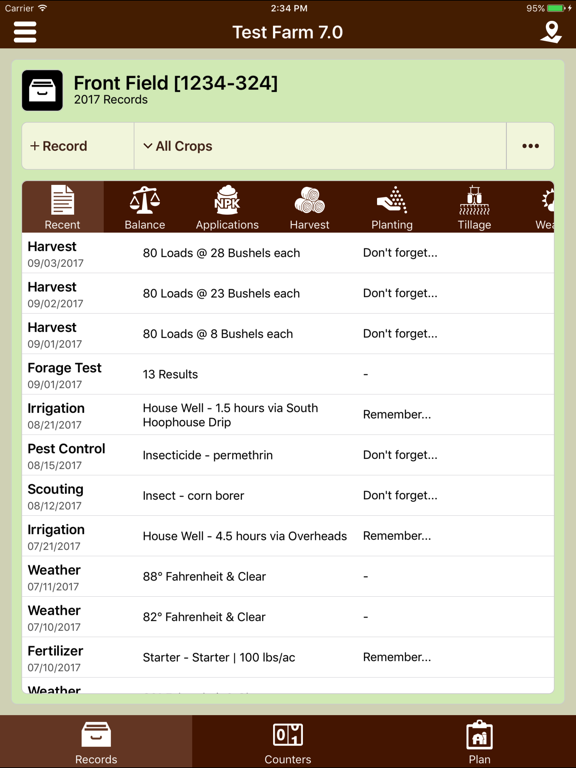Switch to the Harvest bales tab

coord(310,207)
